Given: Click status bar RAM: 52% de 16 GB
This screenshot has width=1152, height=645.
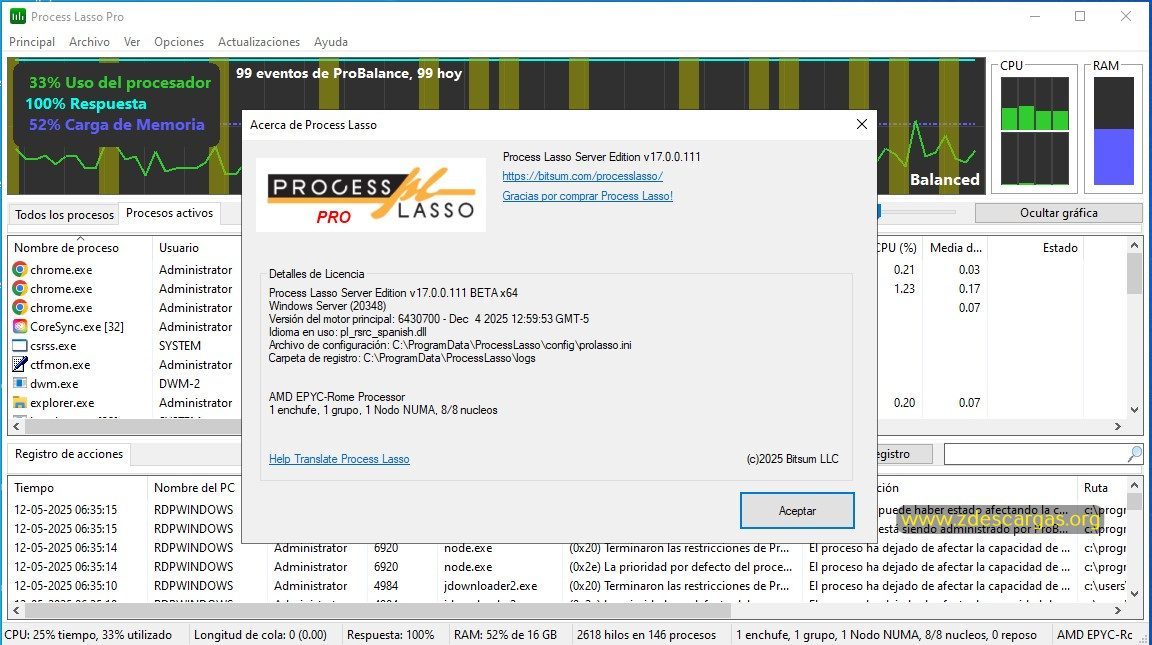Looking at the screenshot, I should click(x=505, y=635).
